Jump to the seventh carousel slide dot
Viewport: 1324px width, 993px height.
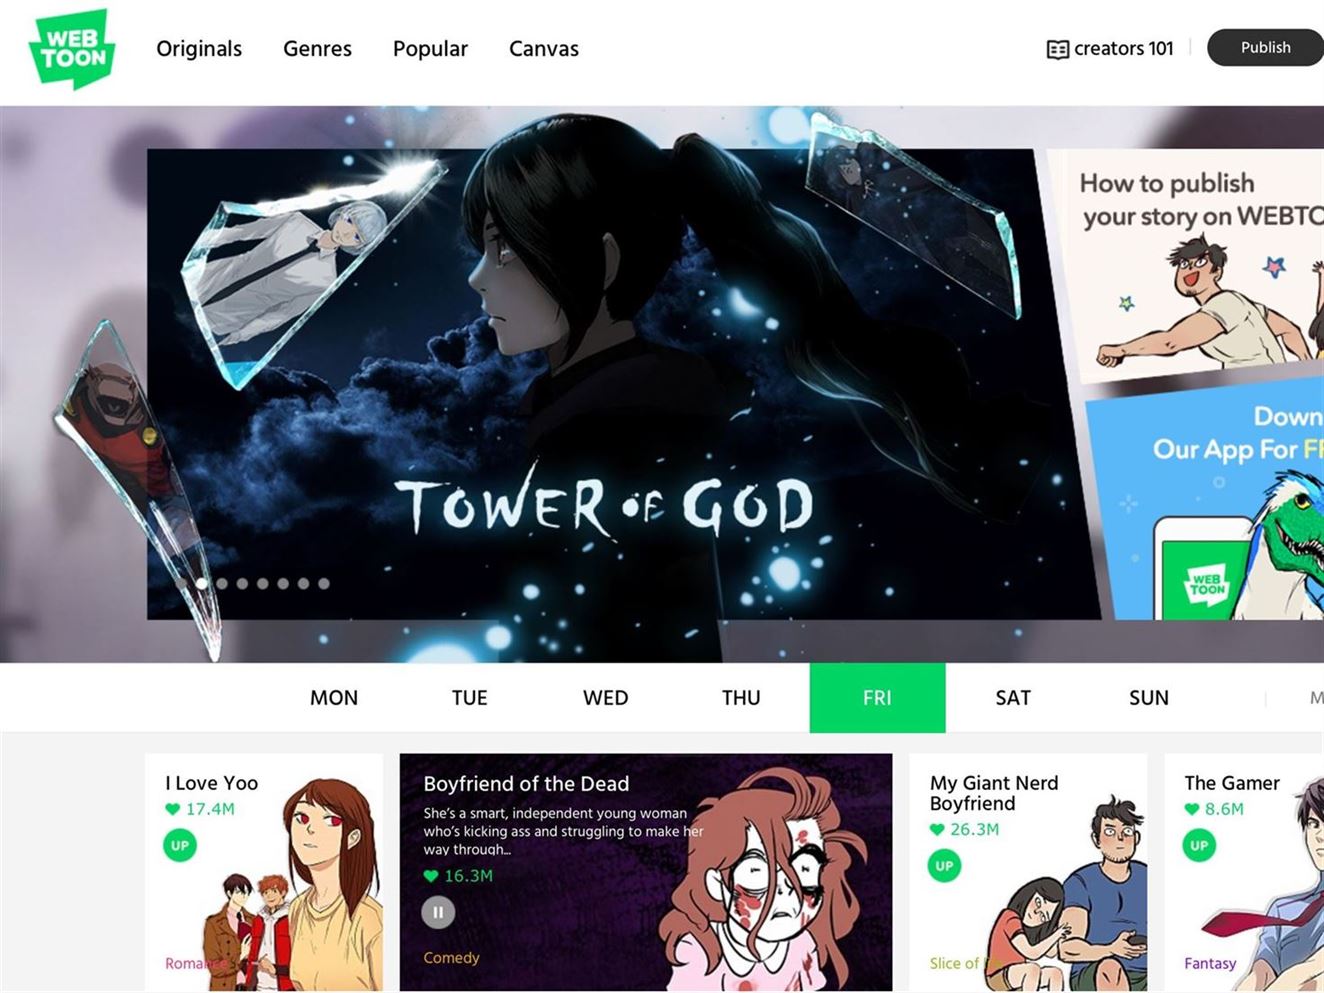[303, 583]
